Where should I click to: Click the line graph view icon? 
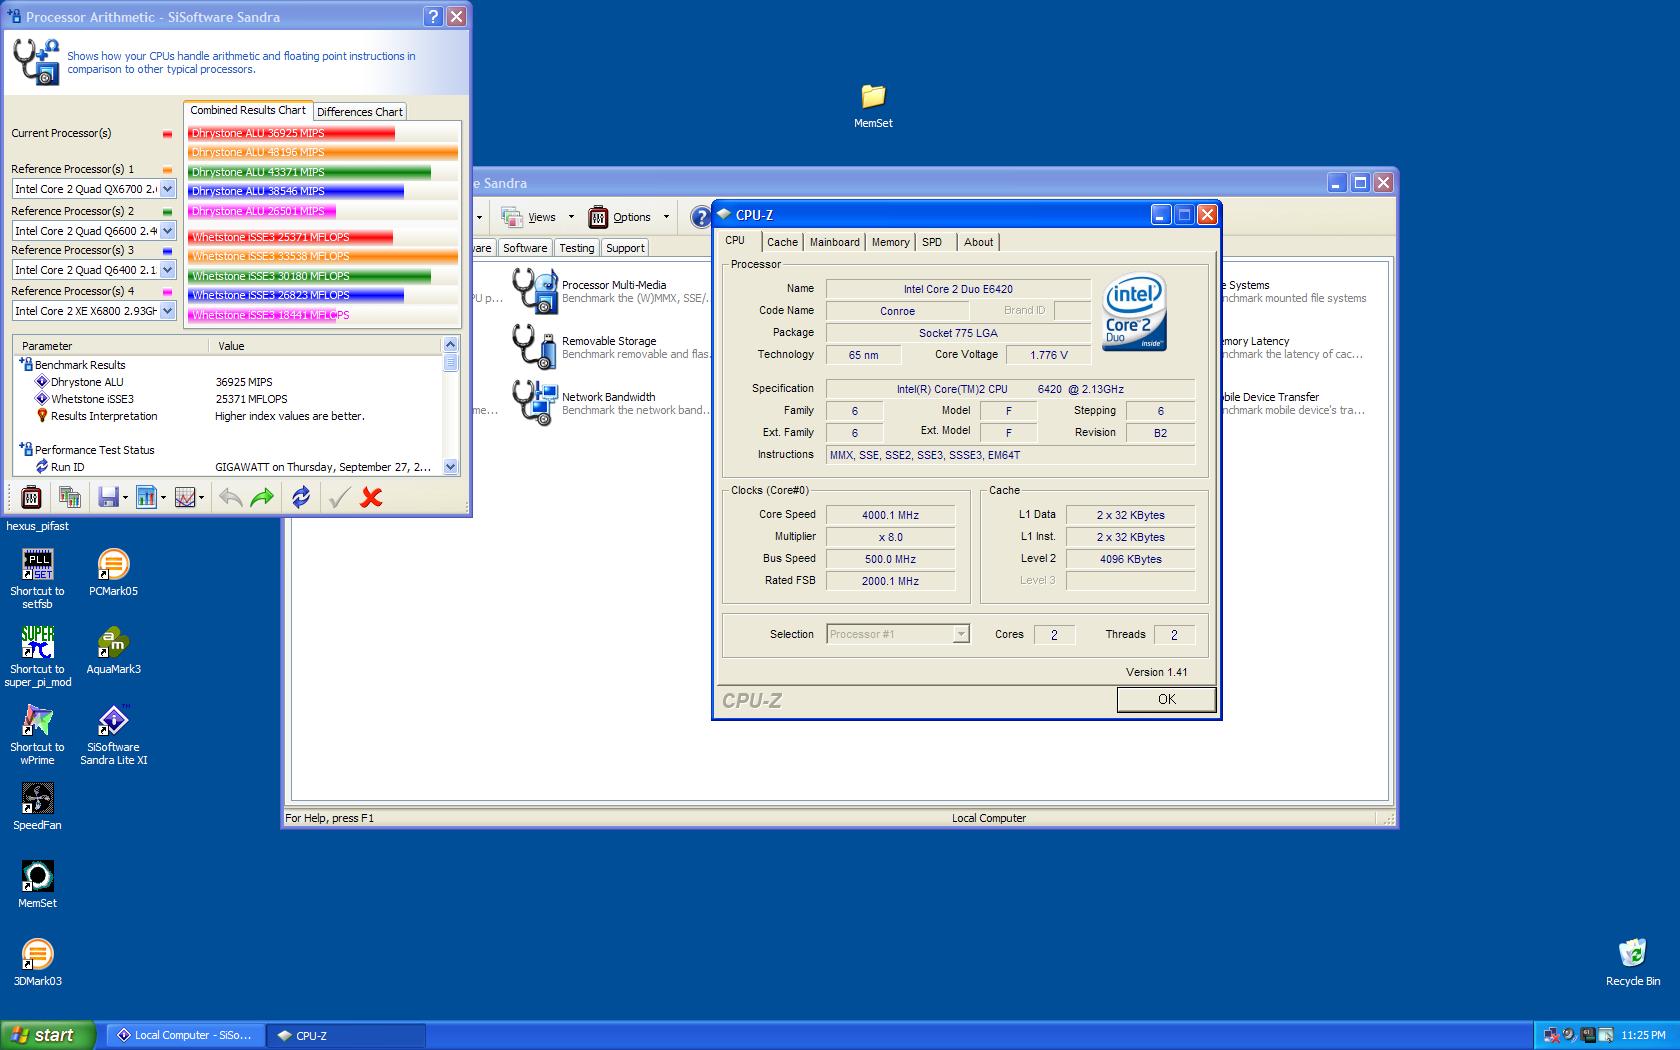pos(184,497)
